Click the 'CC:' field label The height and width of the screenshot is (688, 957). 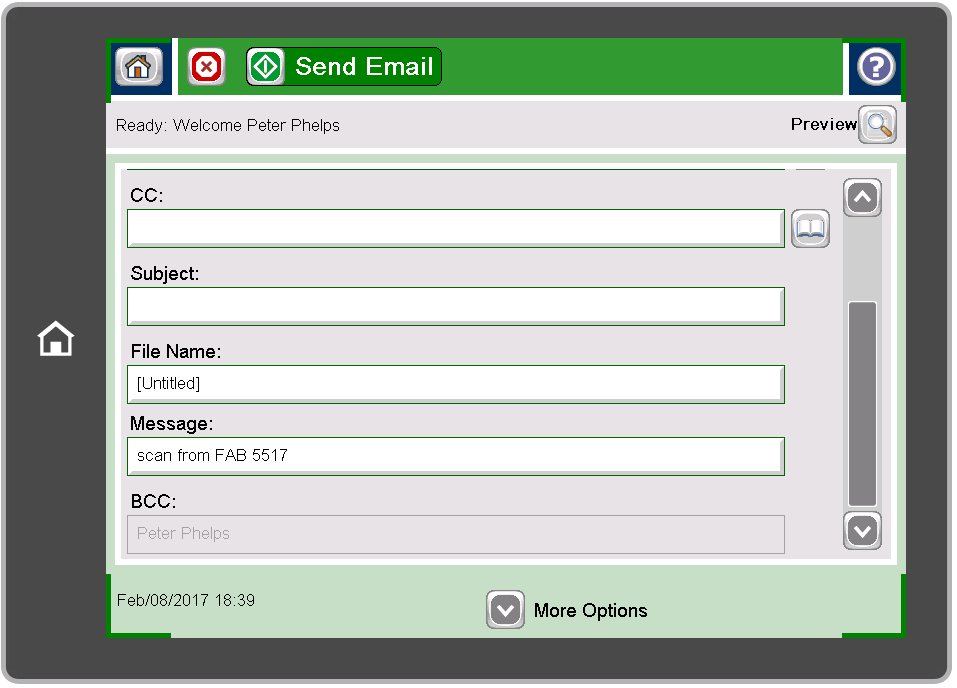146,195
